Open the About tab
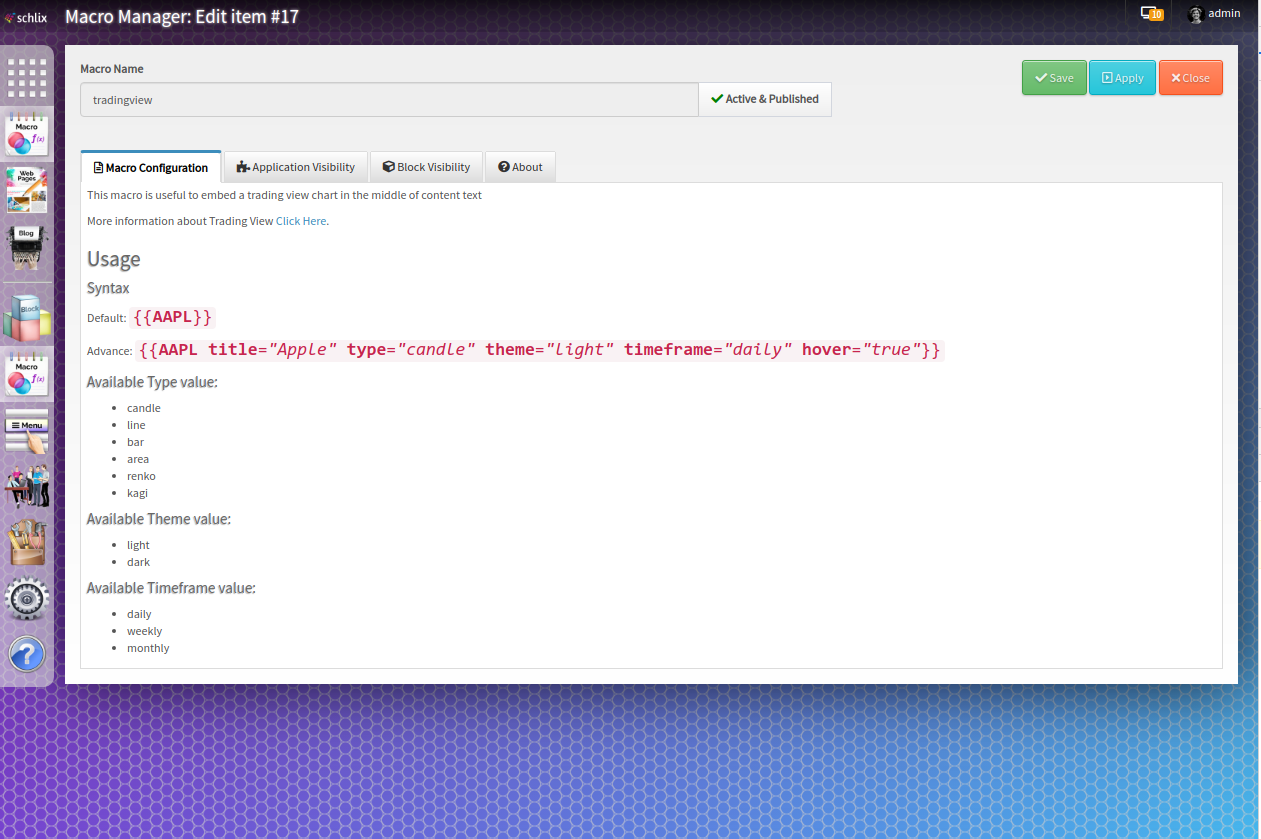The width and height of the screenshot is (1261, 839). 520,167
